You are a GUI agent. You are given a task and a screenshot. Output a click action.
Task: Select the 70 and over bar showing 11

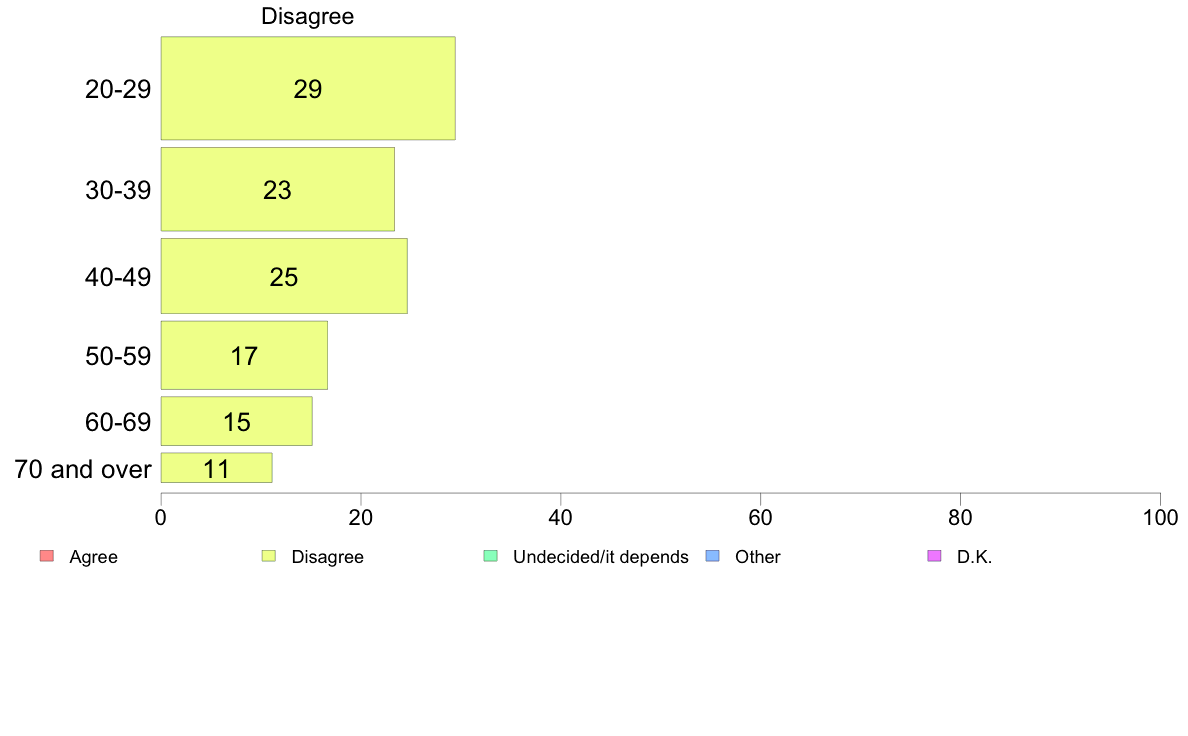click(217, 468)
